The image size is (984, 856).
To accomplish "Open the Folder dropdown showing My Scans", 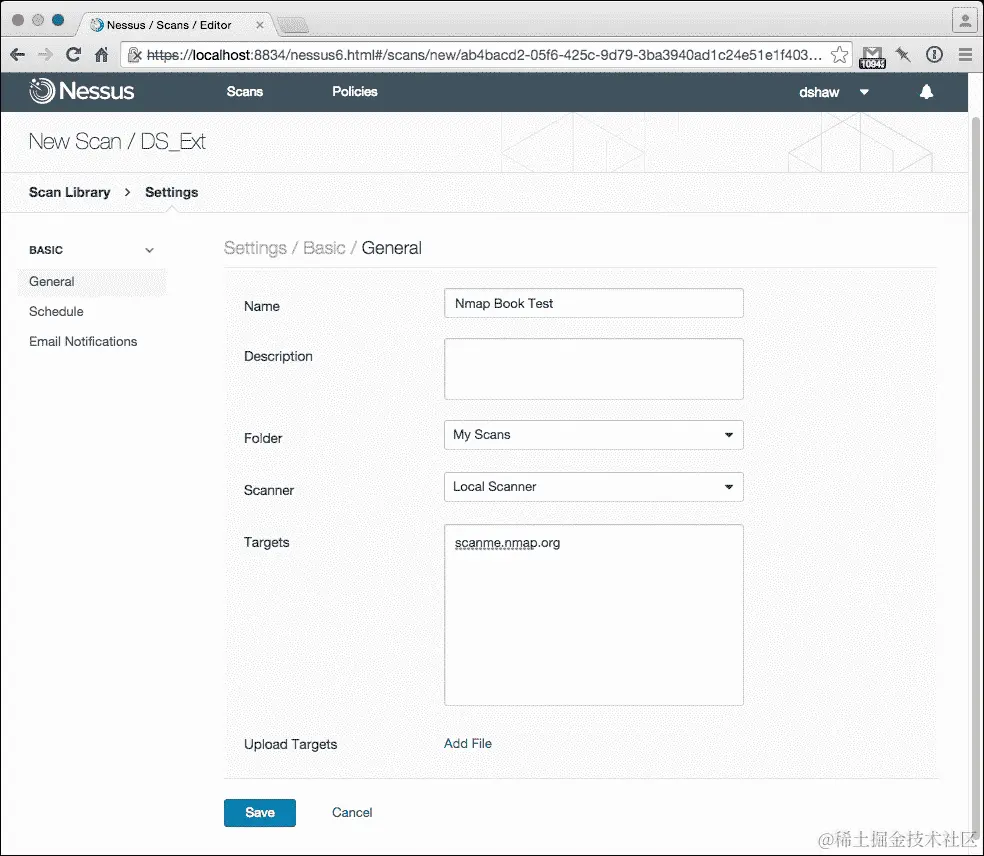I will tap(594, 435).
